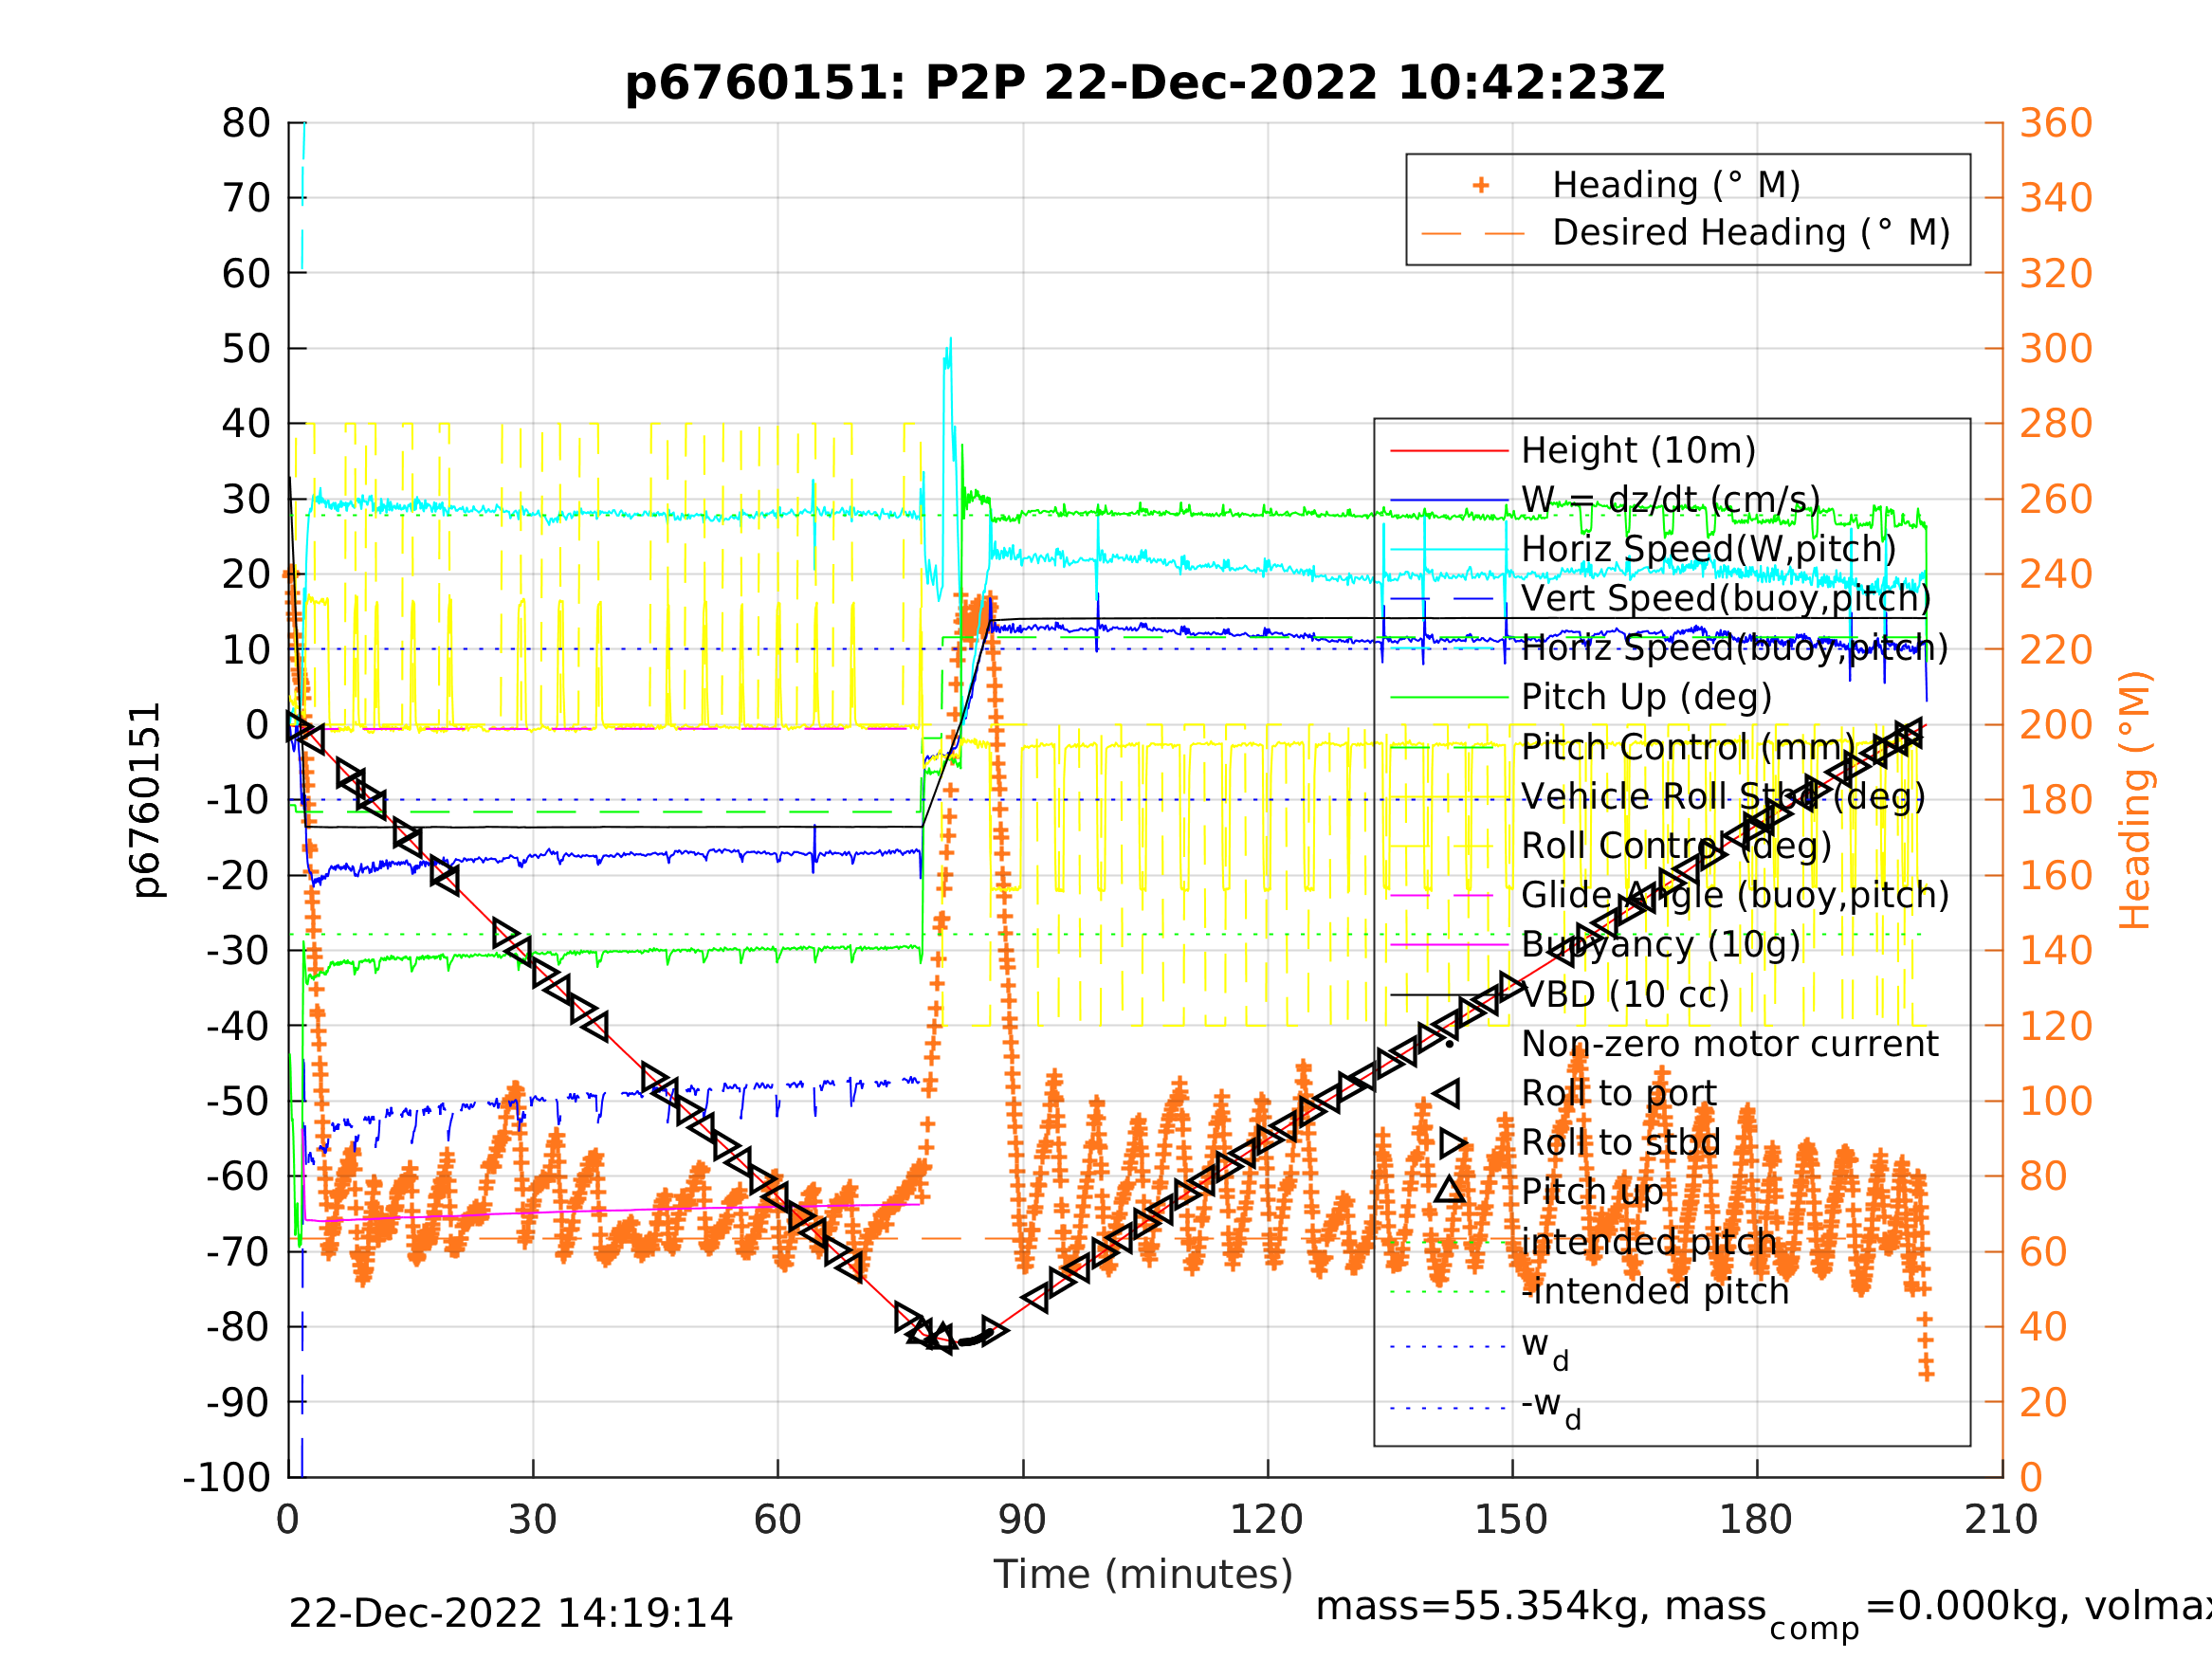Select the 'Pitch Control (mm)' legend label
This screenshot has height=1659, width=2212.
[x=1688, y=747]
